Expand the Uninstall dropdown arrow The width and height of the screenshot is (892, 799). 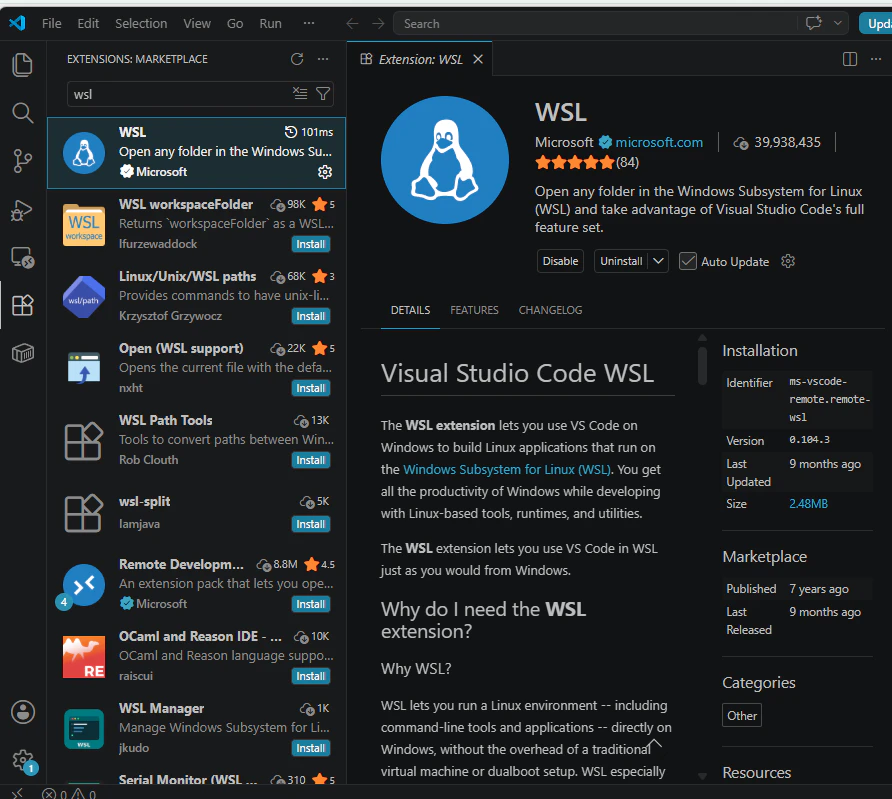pyautogui.click(x=658, y=261)
